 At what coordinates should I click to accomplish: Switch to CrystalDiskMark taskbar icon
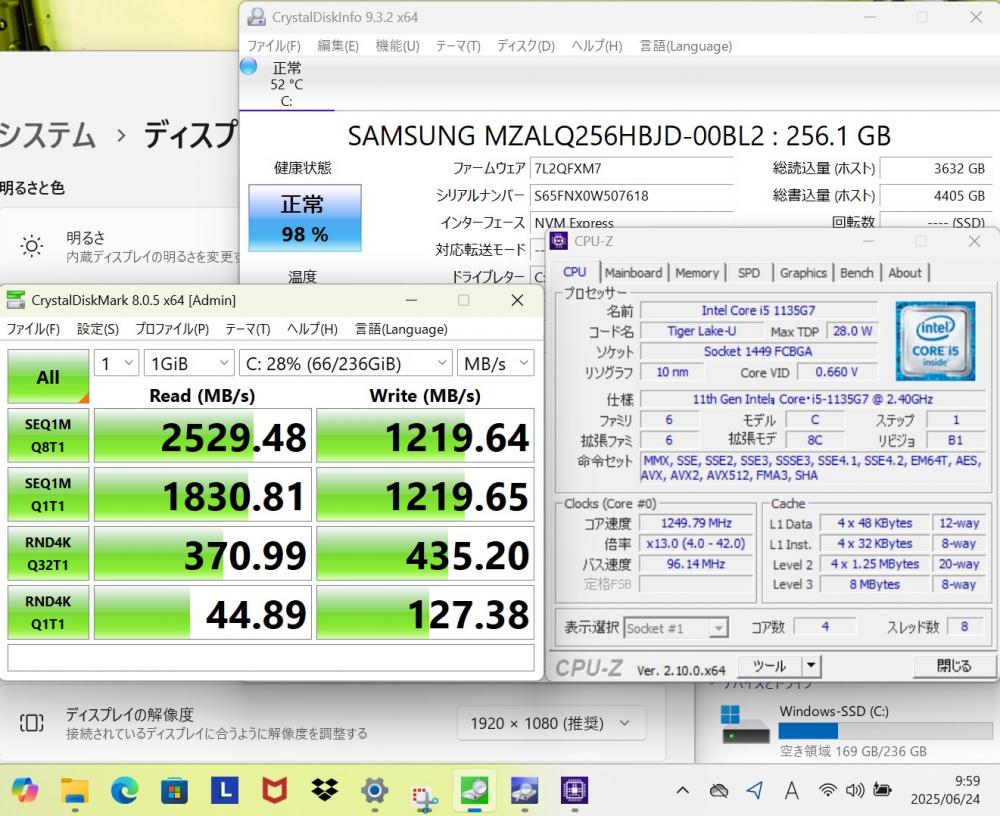pos(474,790)
